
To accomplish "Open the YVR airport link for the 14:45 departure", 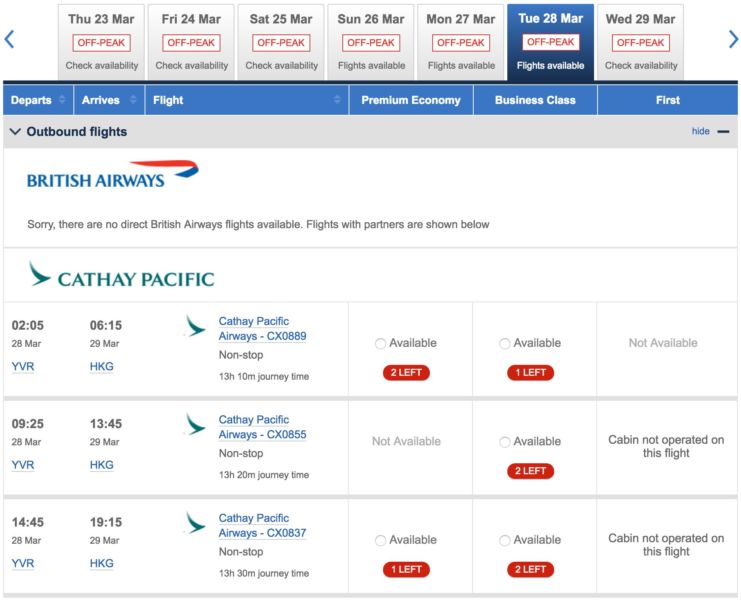I will [x=23, y=563].
